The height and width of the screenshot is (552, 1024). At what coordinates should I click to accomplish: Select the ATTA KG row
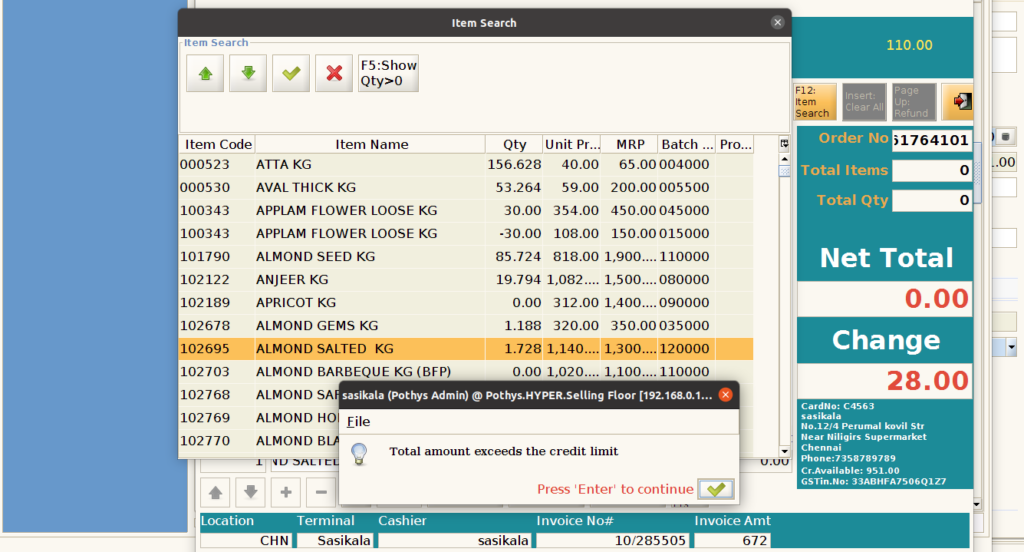(466, 165)
